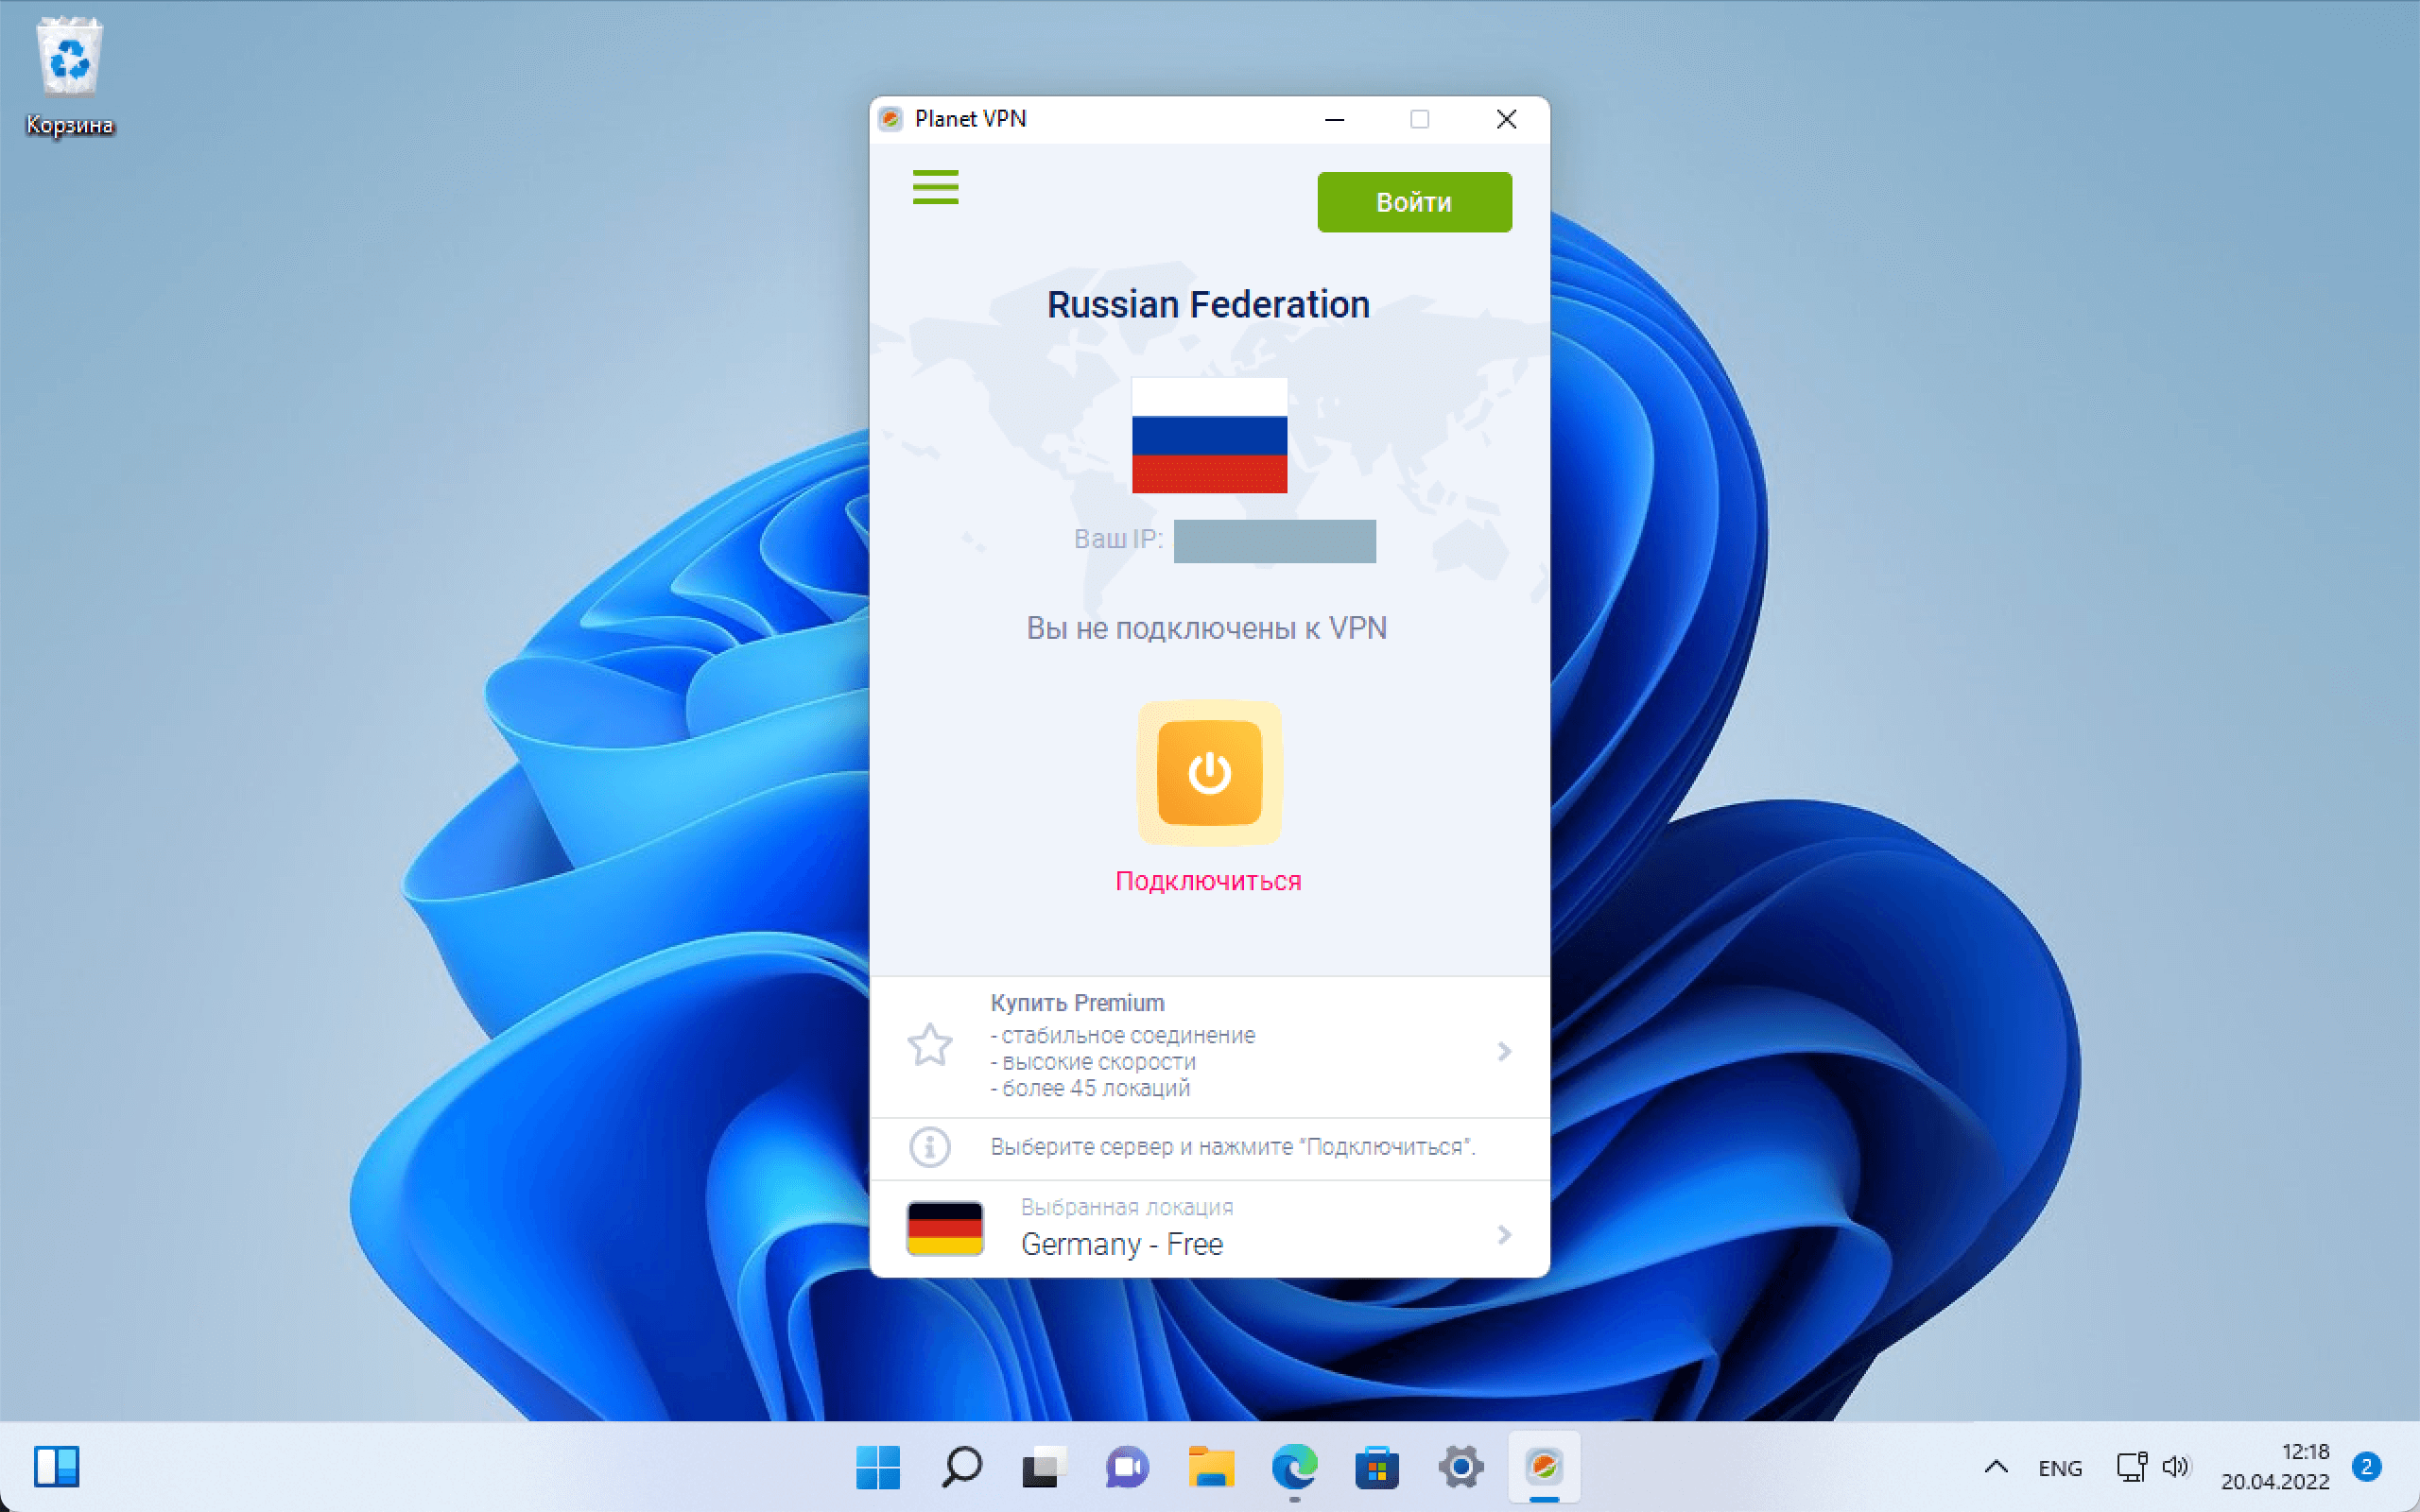
Task: Open the Chat app in taskbar
Action: (x=1127, y=1467)
